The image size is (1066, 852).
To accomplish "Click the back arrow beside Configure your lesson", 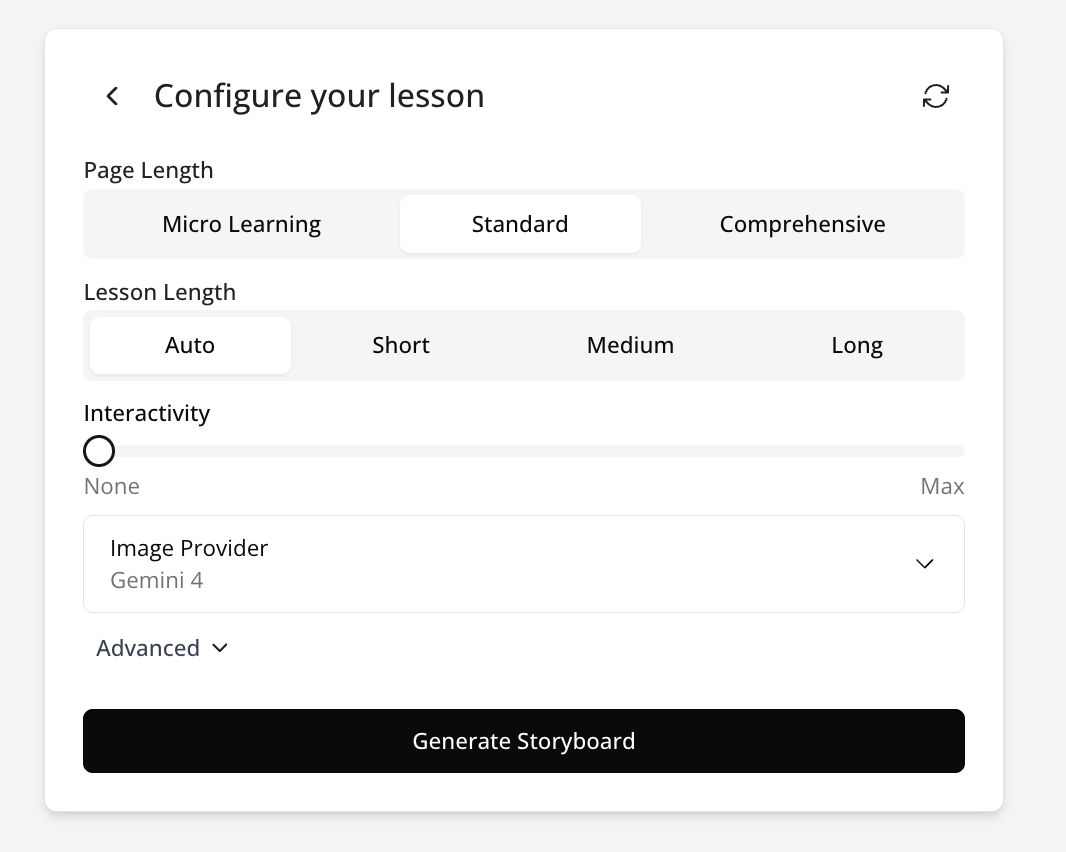I will [x=112, y=96].
